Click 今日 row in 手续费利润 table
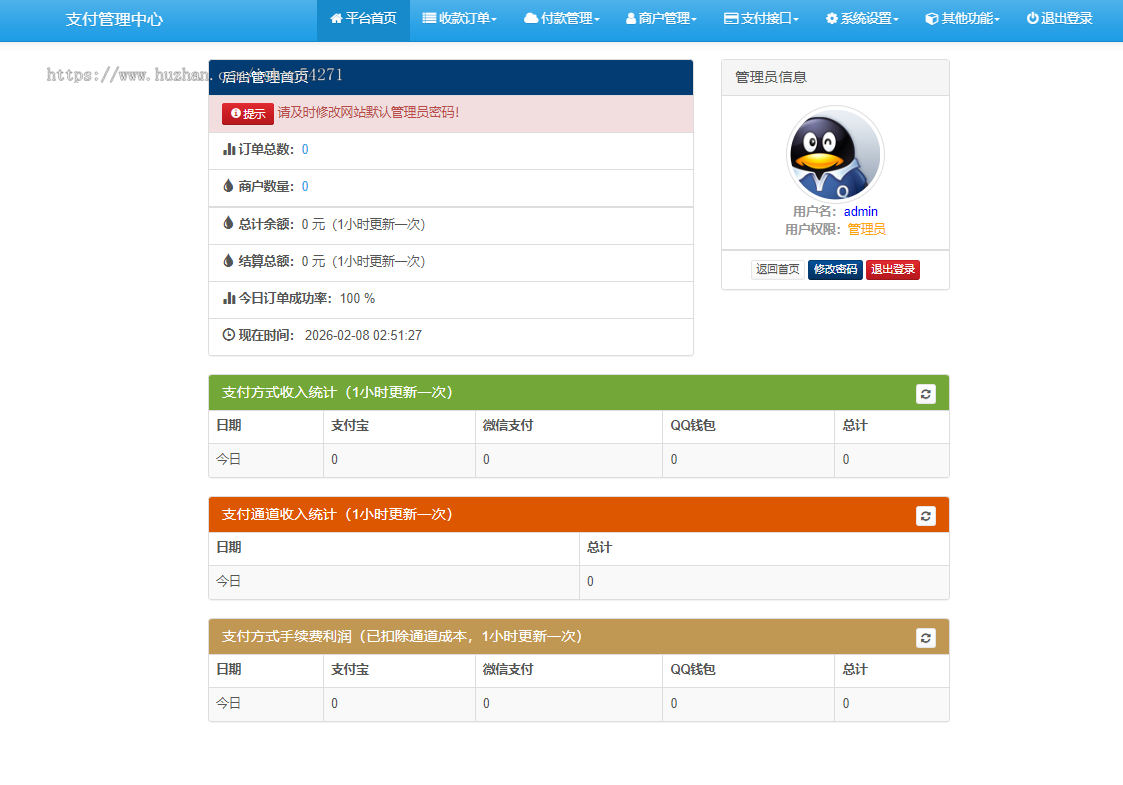 click(x=579, y=704)
